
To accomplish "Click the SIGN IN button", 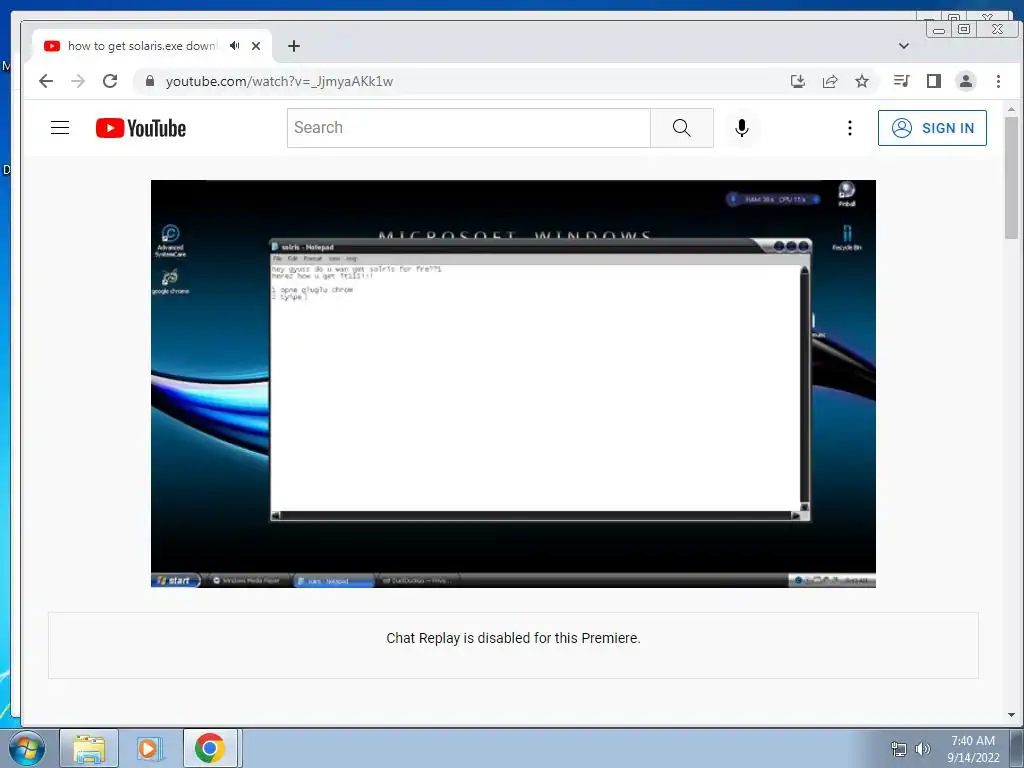I will (932, 128).
